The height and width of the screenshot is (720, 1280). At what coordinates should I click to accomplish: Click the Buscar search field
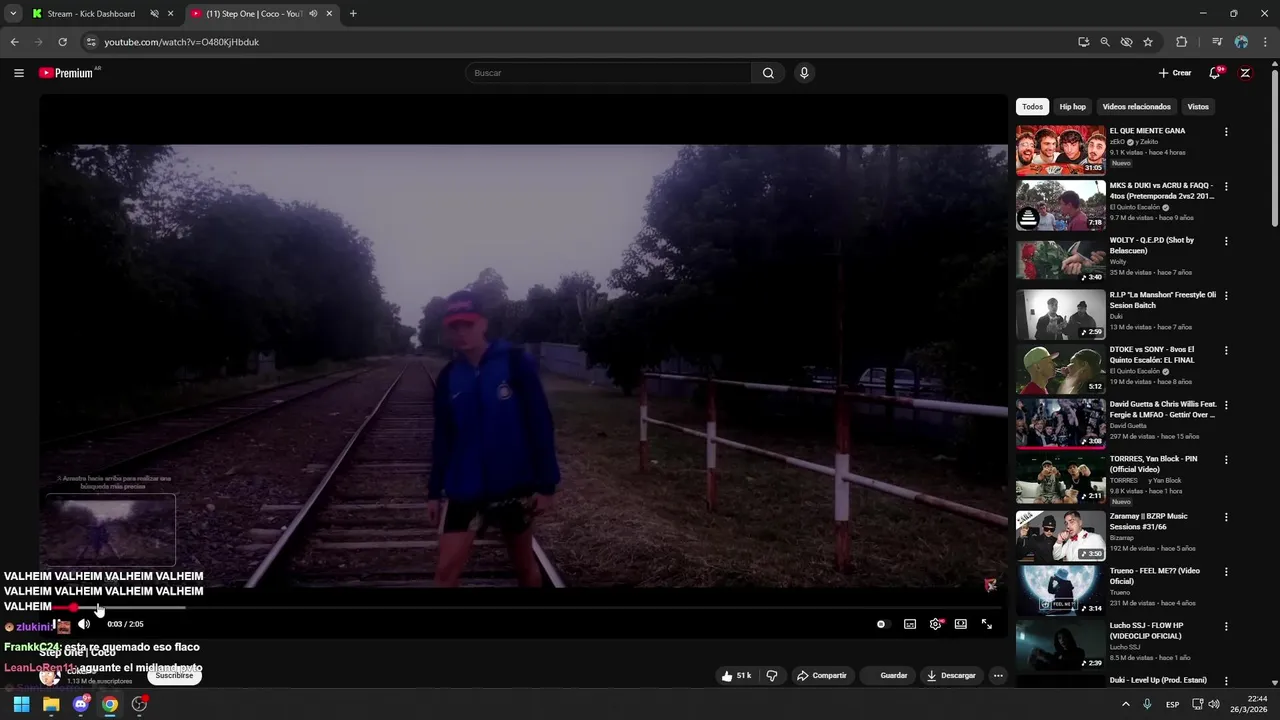coord(609,73)
